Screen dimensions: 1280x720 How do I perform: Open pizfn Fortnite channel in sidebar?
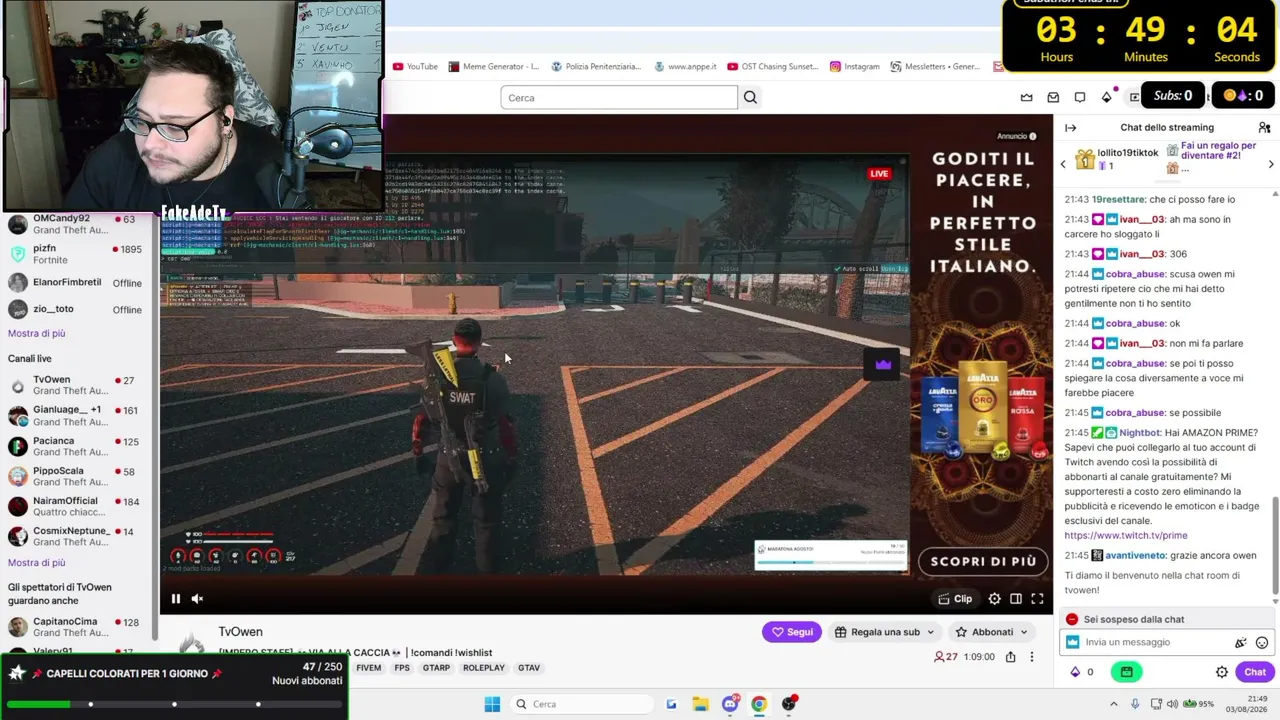click(78, 254)
